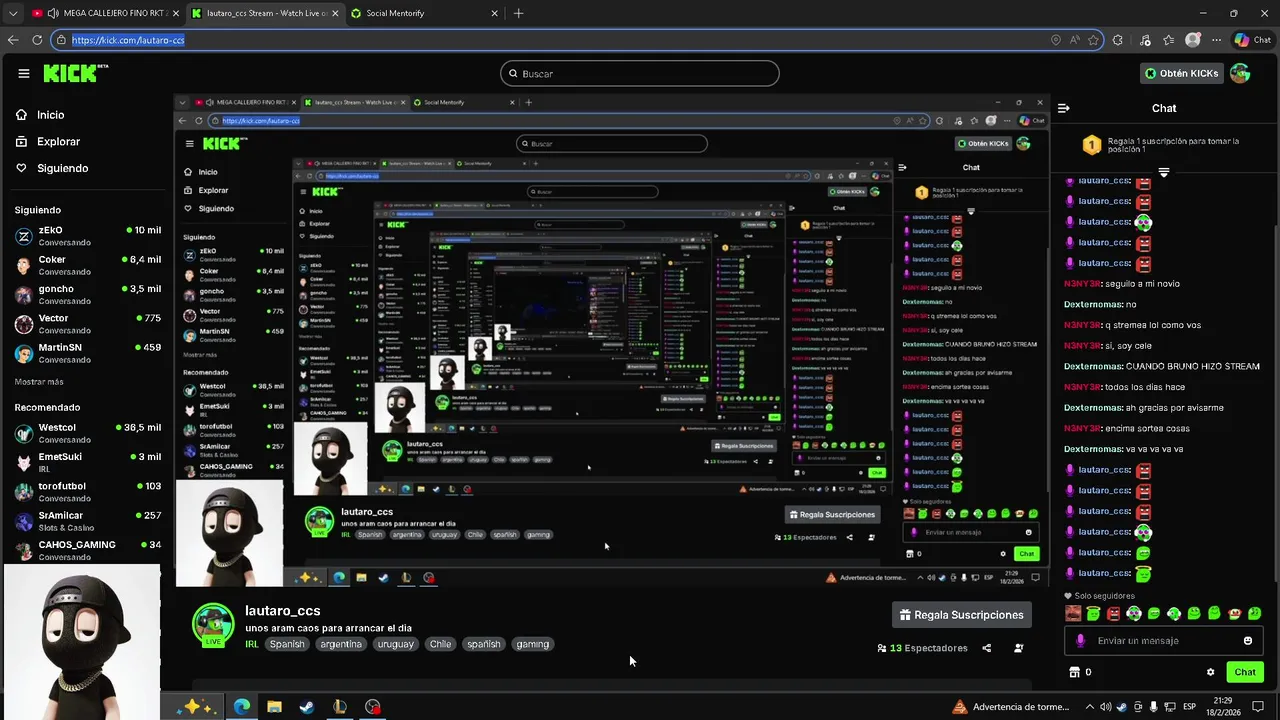This screenshot has width=1280, height=720.
Task: Click the browser address bar URL
Action: click(x=128, y=40)
